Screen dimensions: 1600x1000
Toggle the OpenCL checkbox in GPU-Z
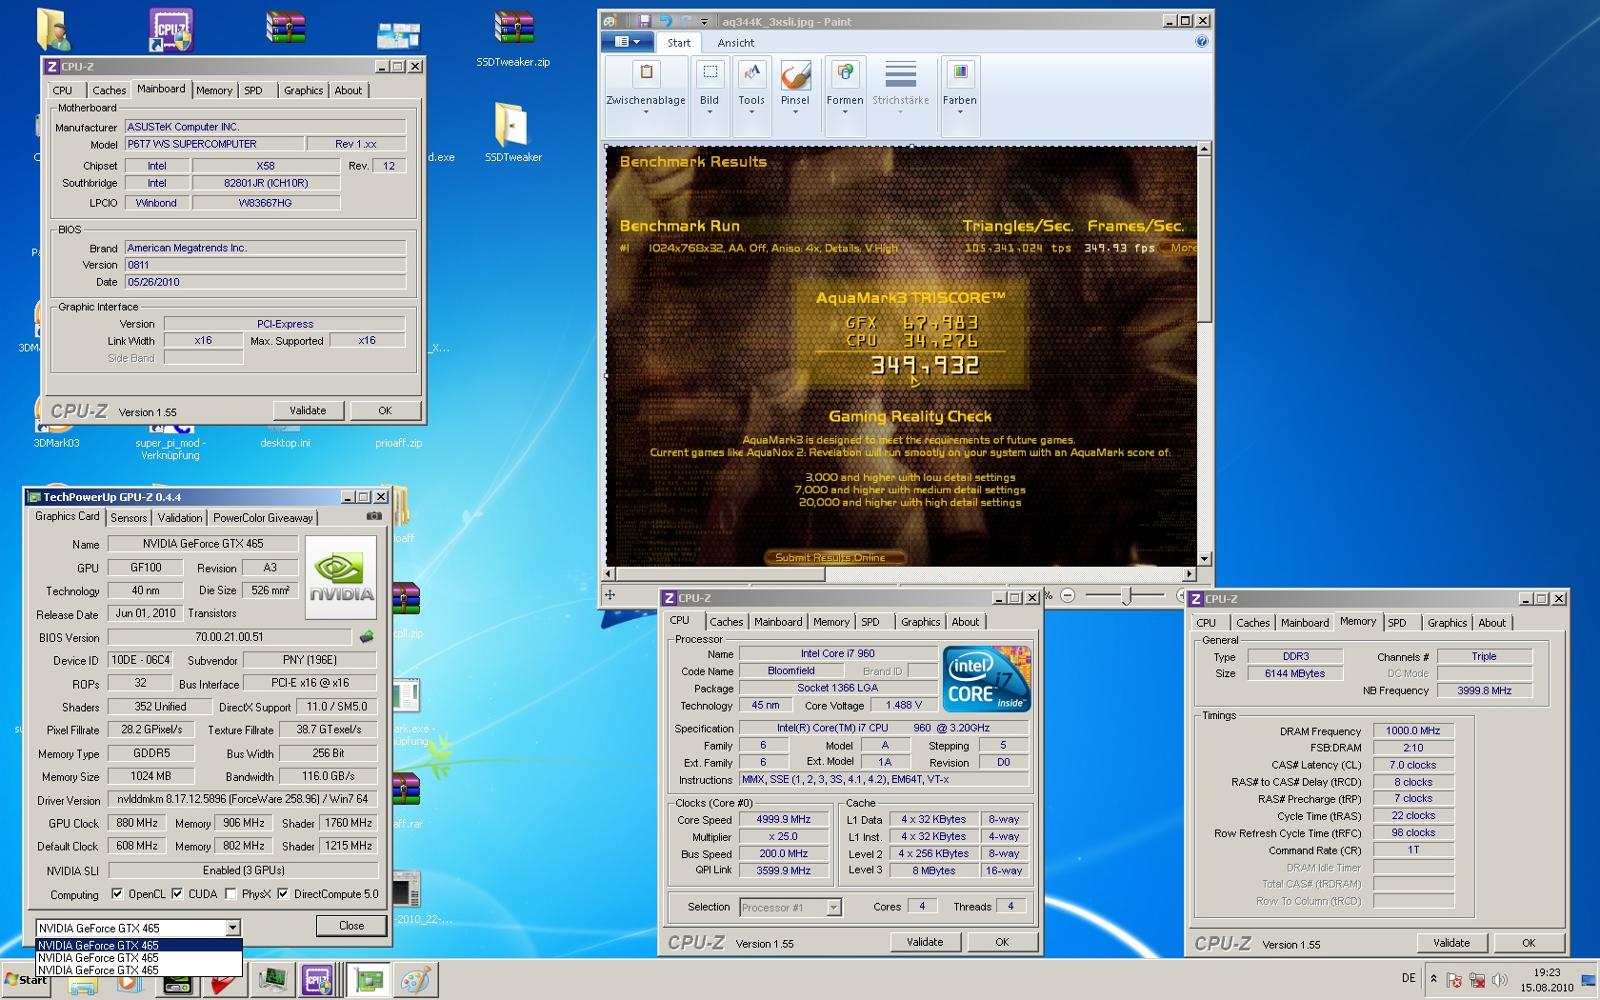[118, 894]
